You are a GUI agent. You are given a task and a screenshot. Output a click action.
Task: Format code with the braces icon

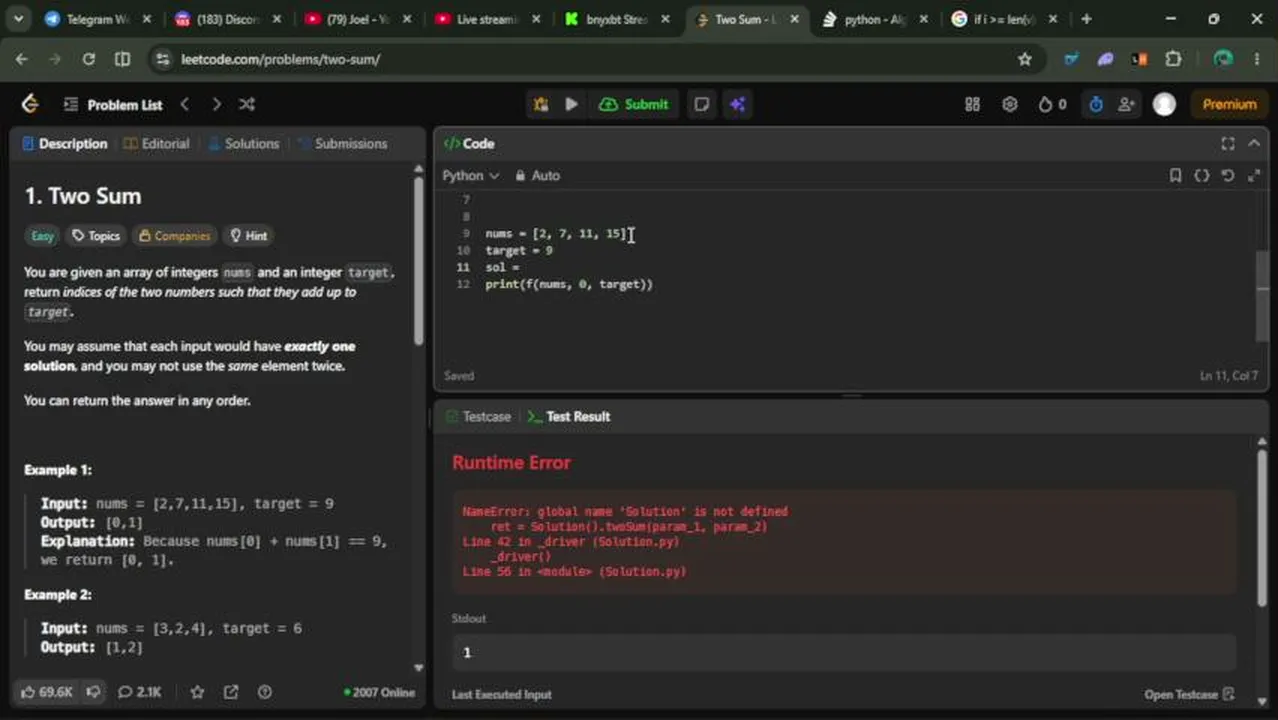[1202, 175]
